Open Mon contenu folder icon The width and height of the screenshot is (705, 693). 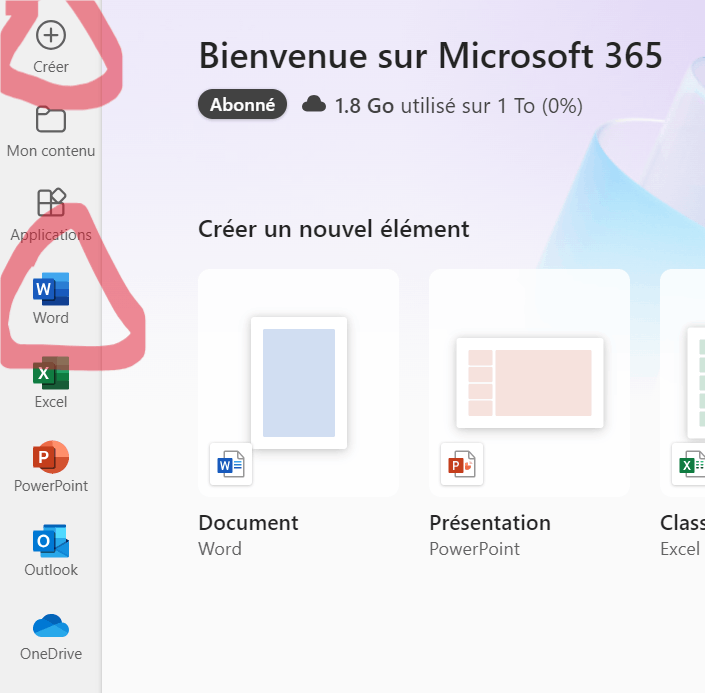(x=51, y=120)
